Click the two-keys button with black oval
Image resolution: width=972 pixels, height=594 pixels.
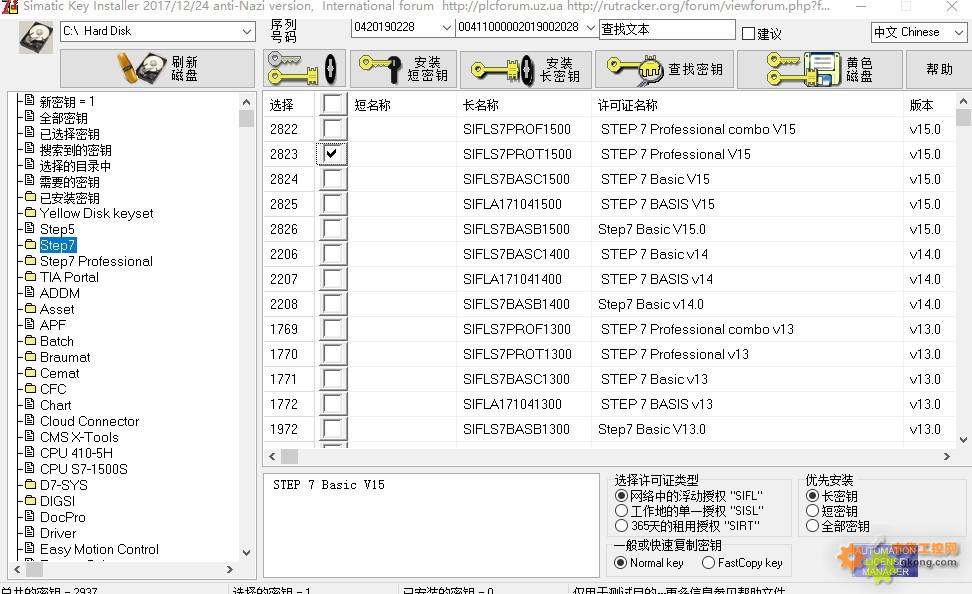[304, 68]
